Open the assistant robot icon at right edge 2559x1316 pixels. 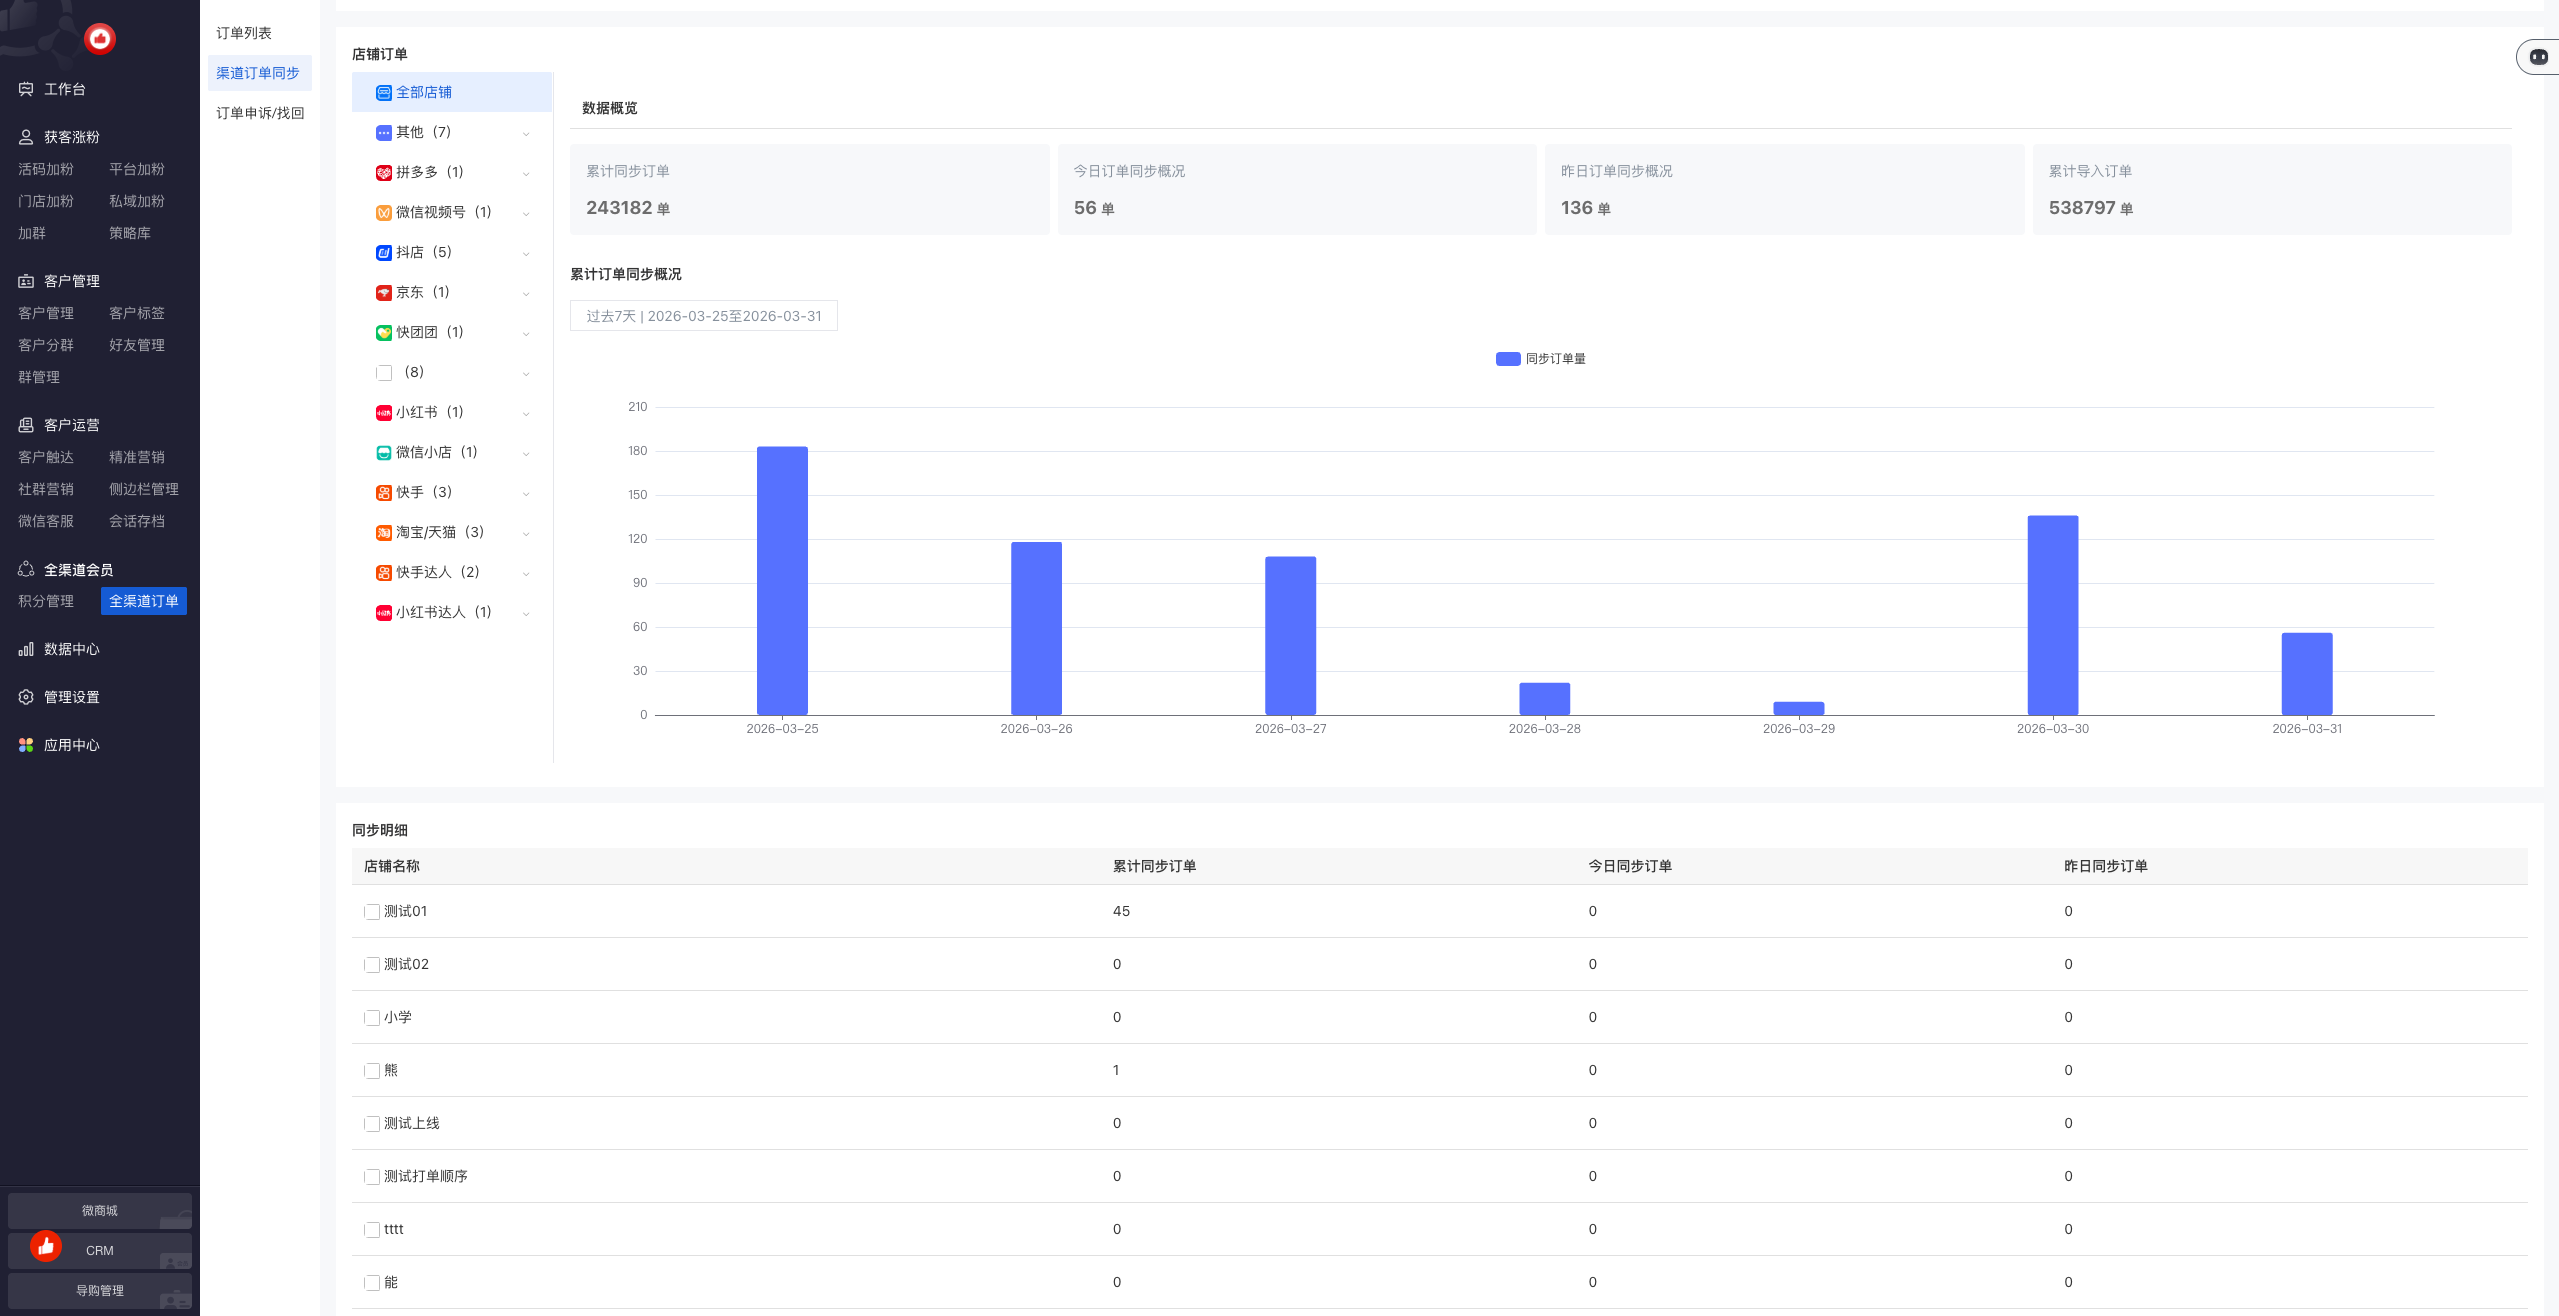(x=2538, y=57)
